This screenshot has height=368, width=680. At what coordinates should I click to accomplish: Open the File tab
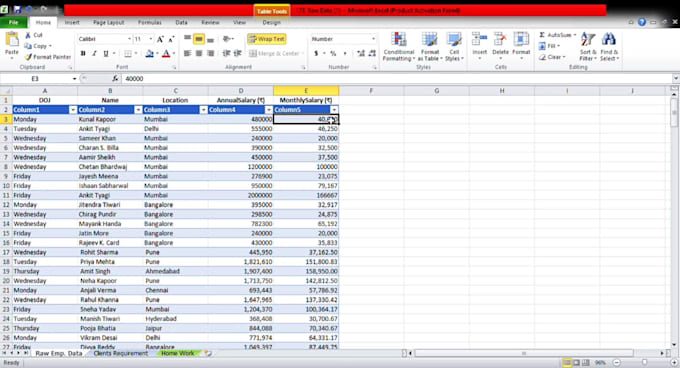[x=13, y=22]
